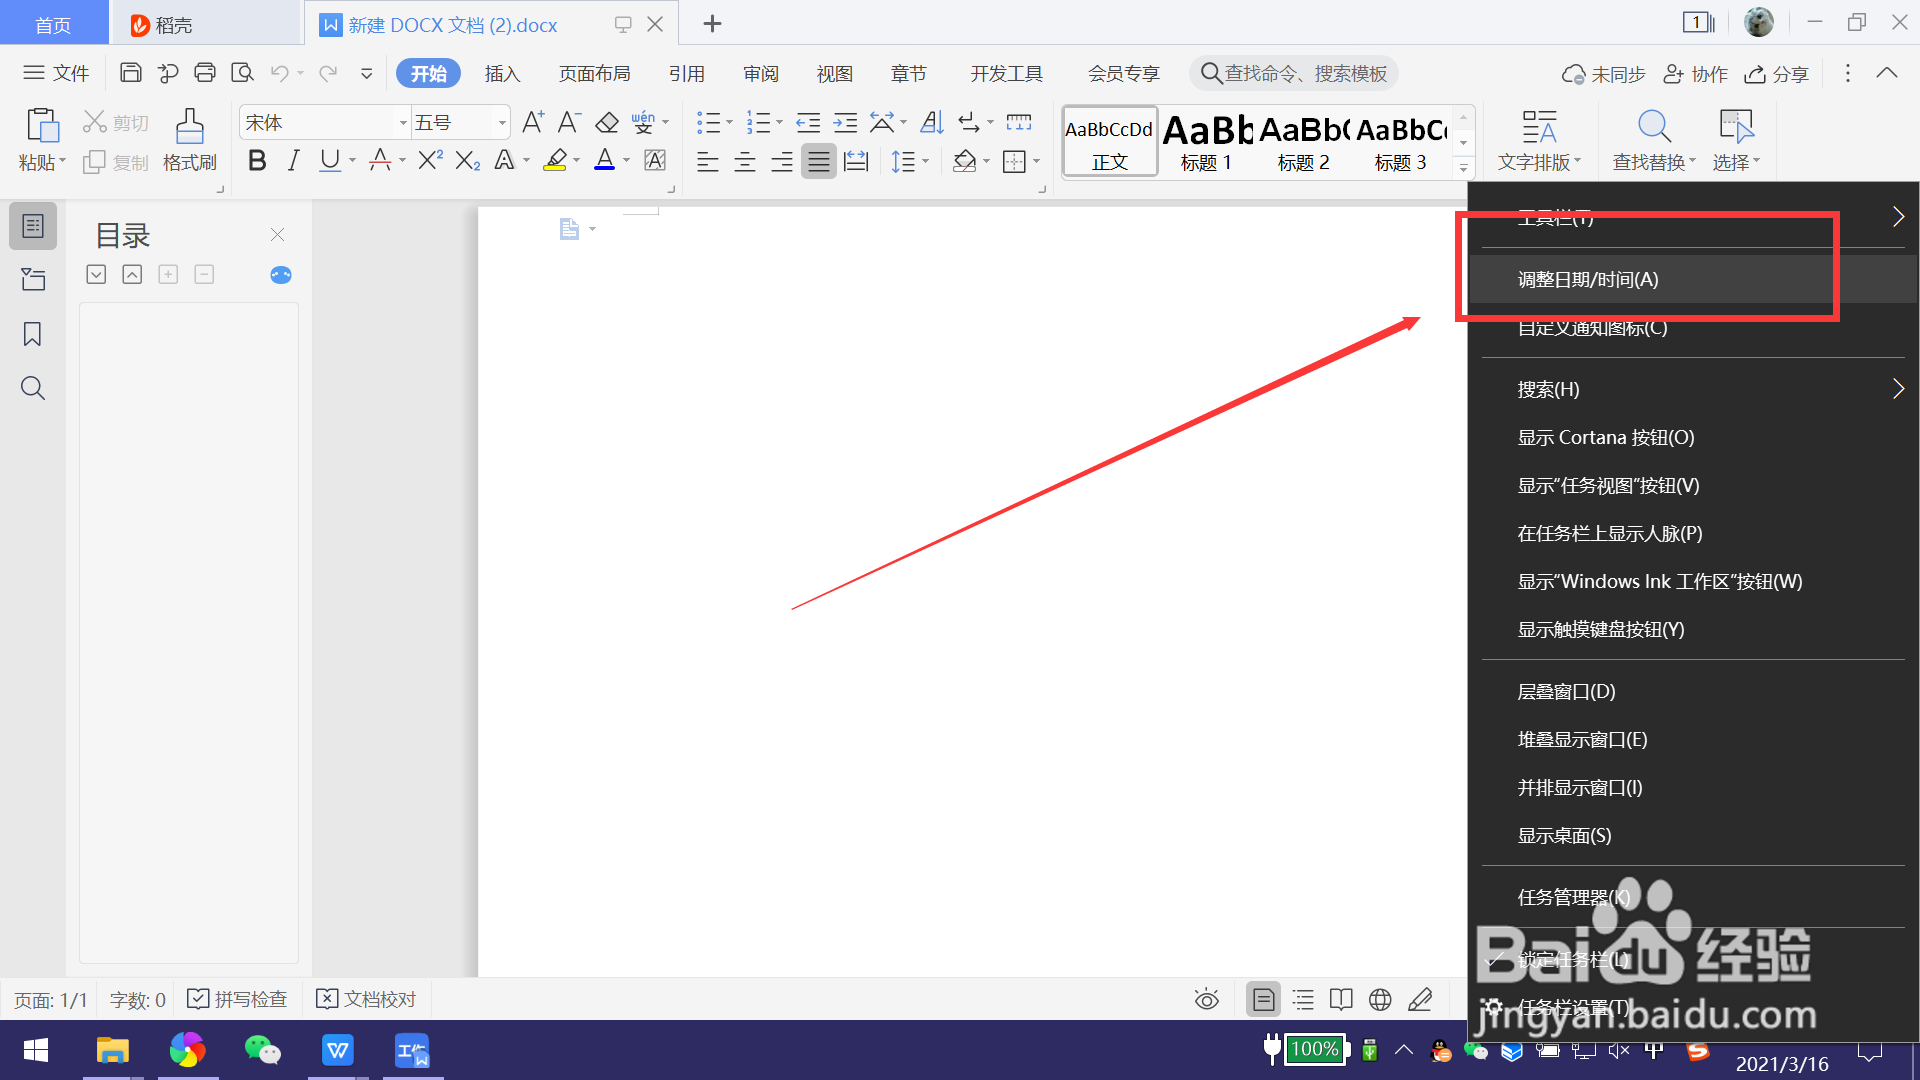1920x1080 pixels.
Task: Click the clear formatting eraser icon
Action: pyautogui.click(x=606, y=123)
